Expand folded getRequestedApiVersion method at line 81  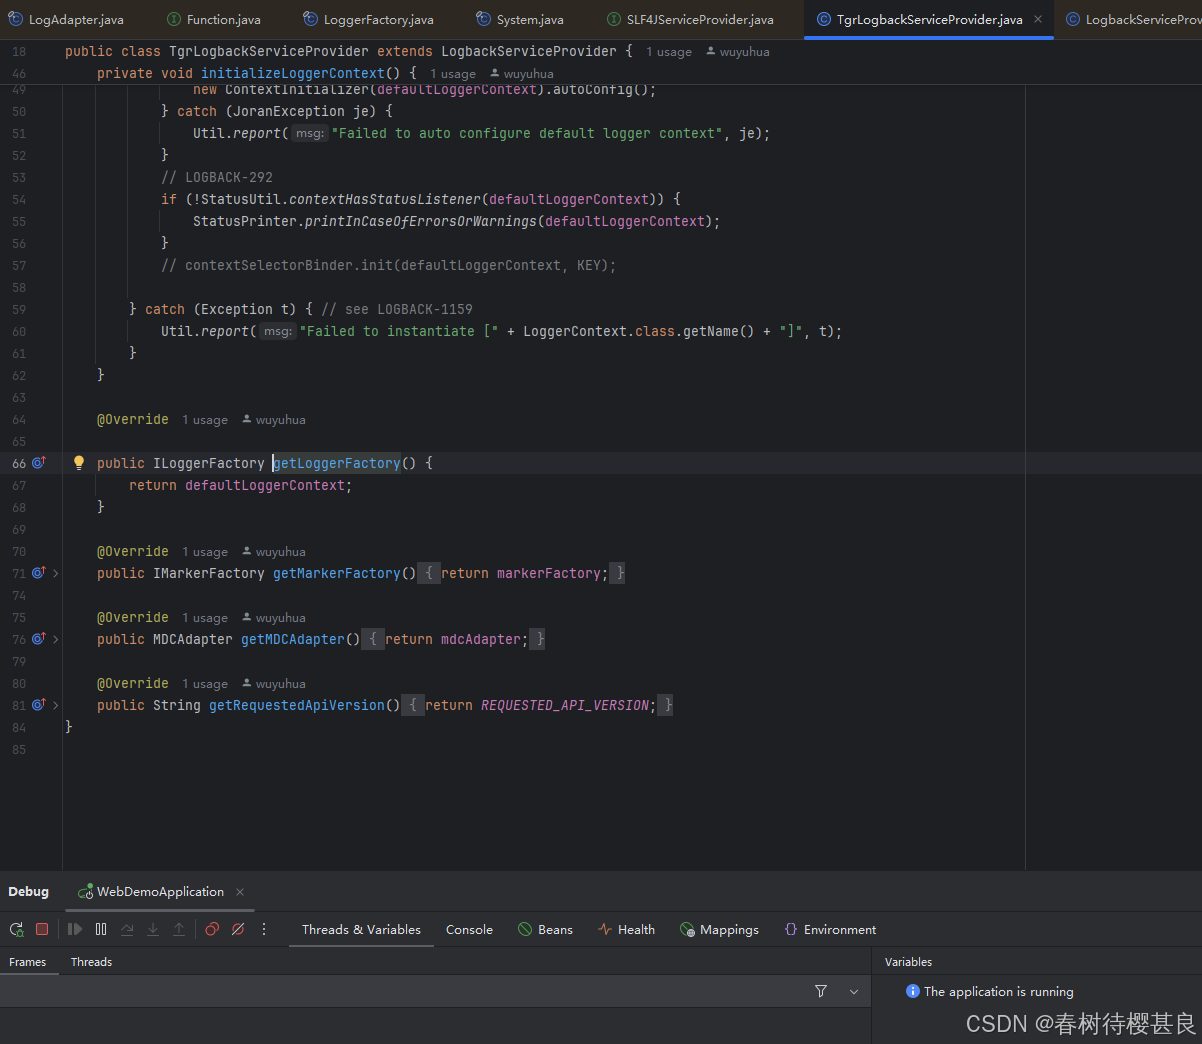[x=56, y=705]
